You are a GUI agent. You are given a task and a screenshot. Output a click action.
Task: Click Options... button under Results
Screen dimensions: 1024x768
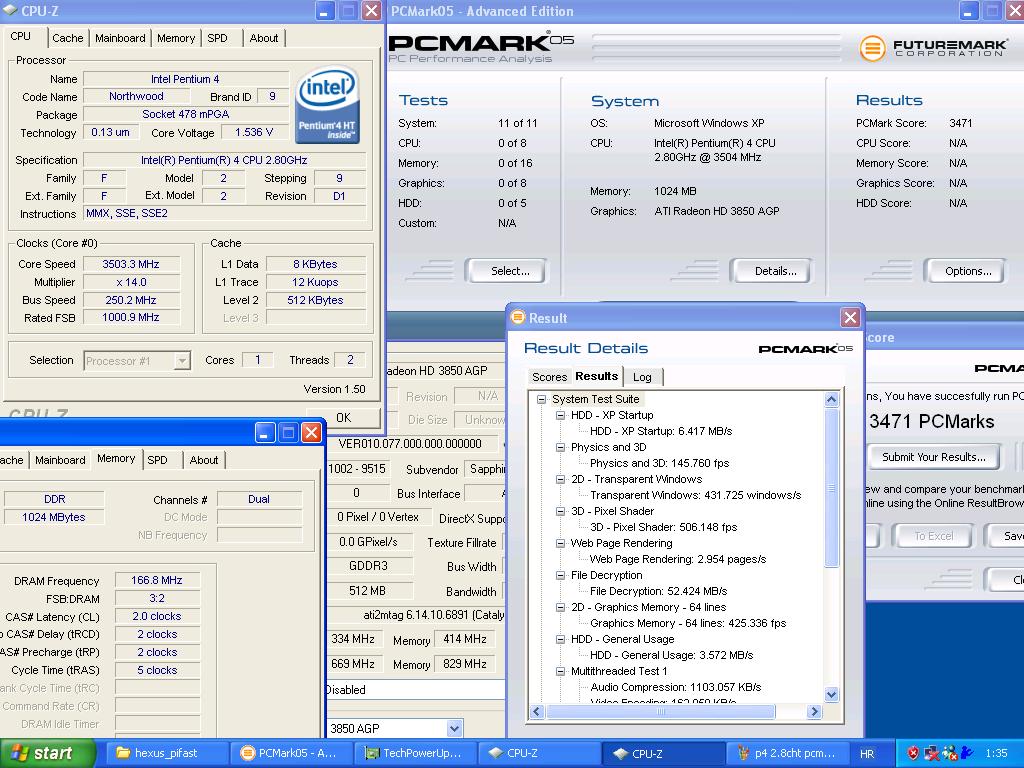point(968,271)
